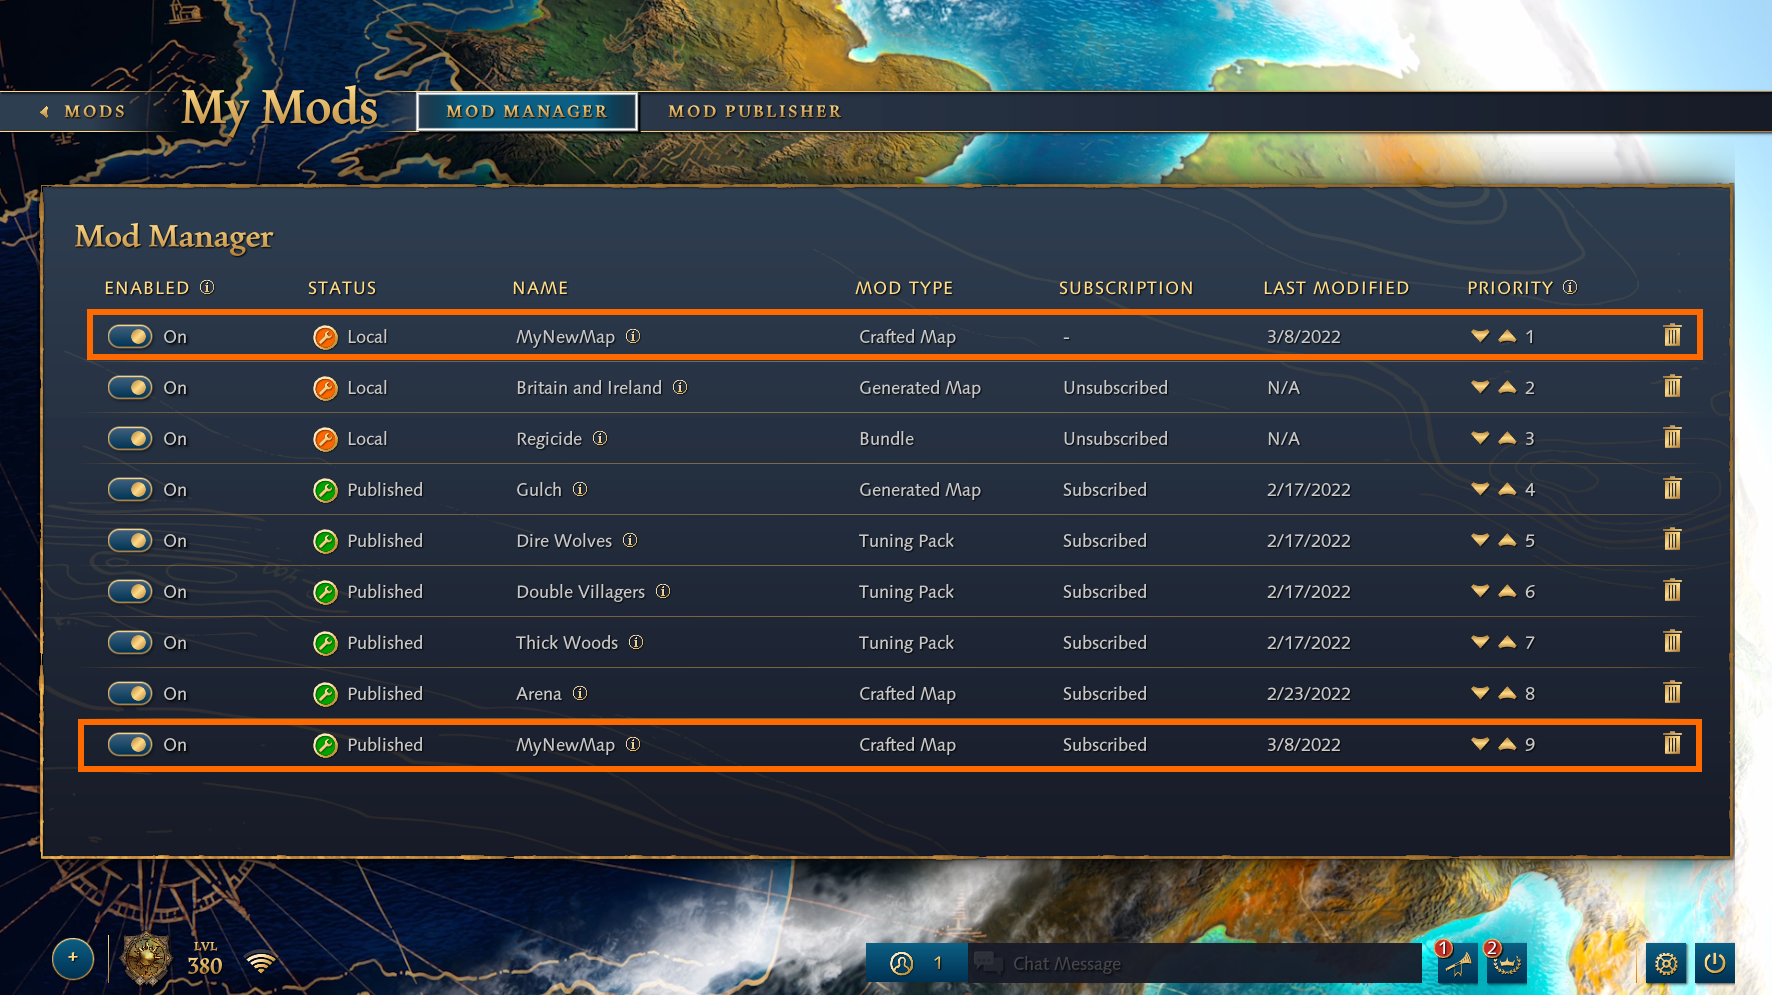Image resolution: width=1772 pixels, height=995 pixels.
Task: Click the wifi connection status icon
Action: pyautogui.click(x=261, y=962)
